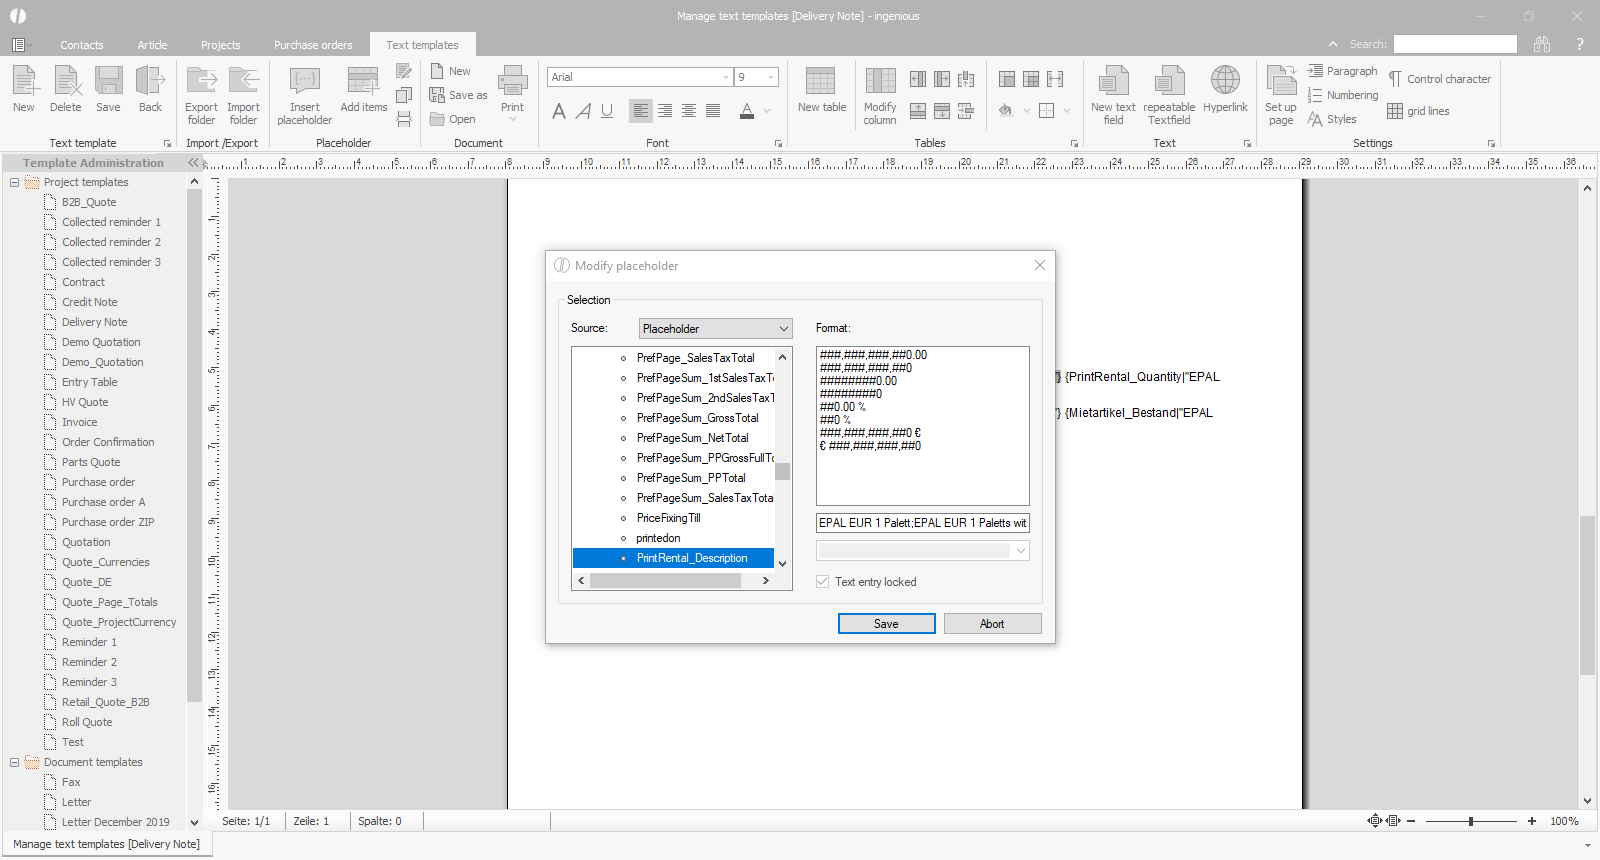Screen dimensions: 1600x860
Task: Open the Arial font name dropdown
Action: [726, 77]
